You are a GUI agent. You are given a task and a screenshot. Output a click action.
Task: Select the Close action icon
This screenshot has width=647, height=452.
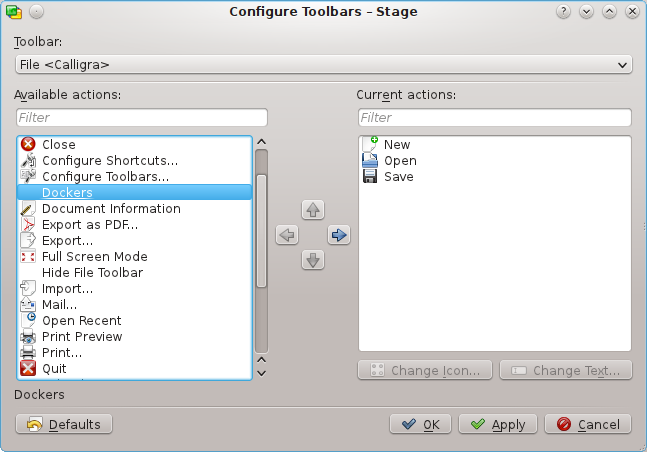coord(28,145)
